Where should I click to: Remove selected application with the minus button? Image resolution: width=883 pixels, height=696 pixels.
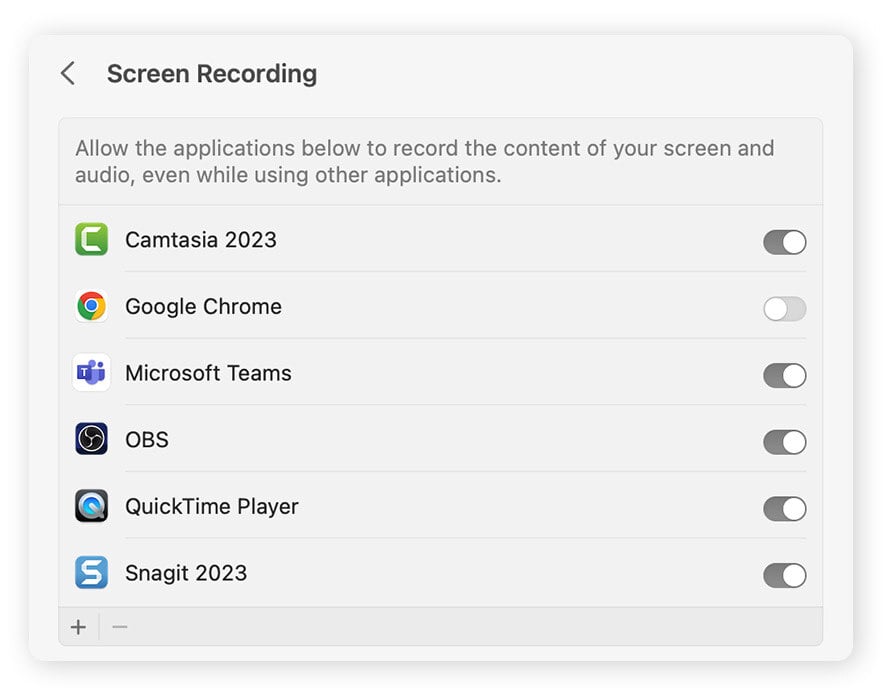(x=120, y=627)
